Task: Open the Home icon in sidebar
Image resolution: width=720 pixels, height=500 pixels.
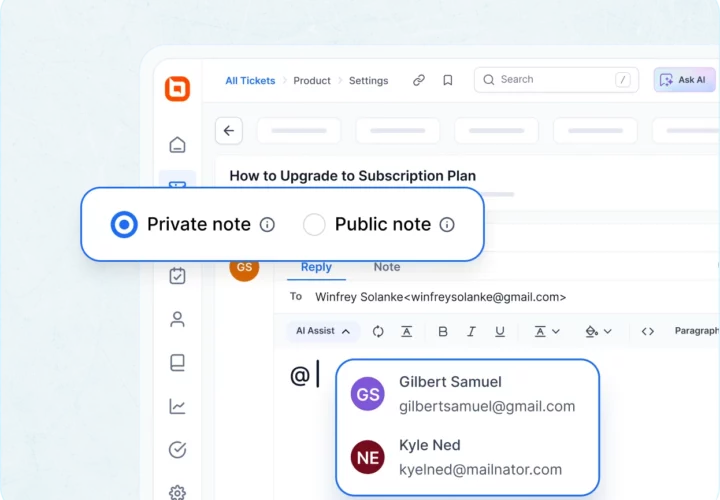Action: [177, 145]
